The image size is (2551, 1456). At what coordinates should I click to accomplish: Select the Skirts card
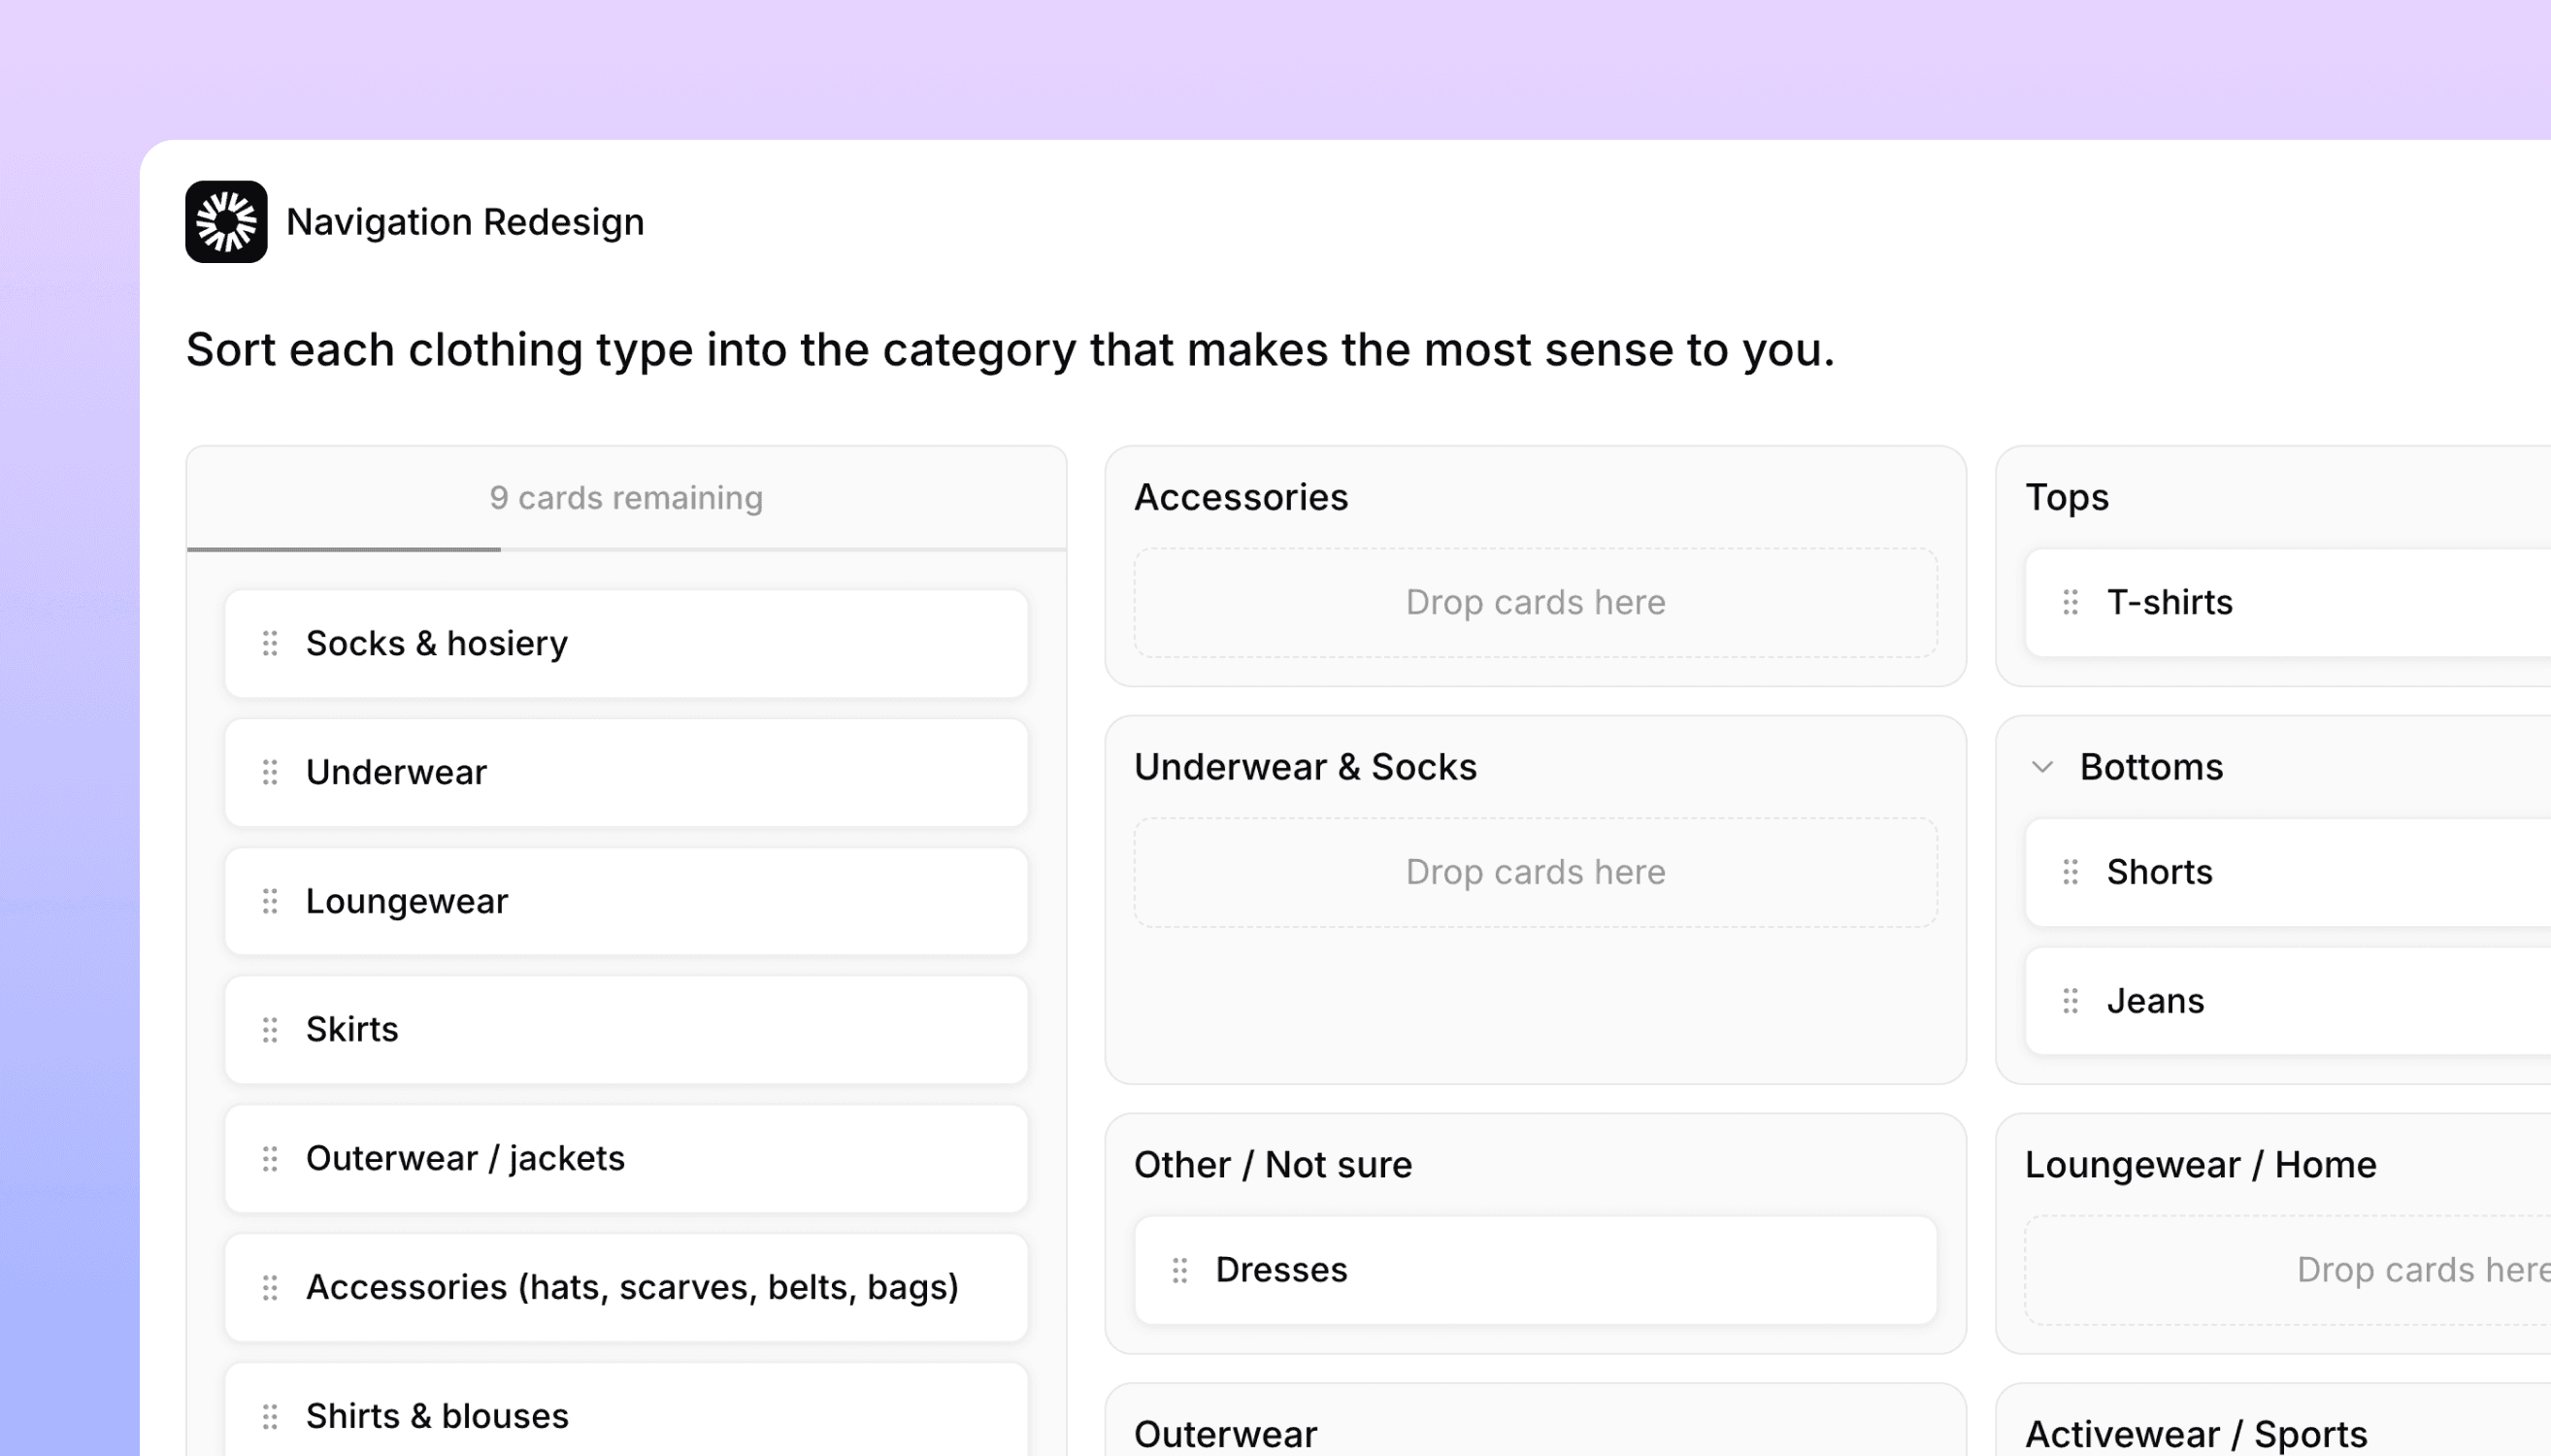click(x=627, y=1029)
